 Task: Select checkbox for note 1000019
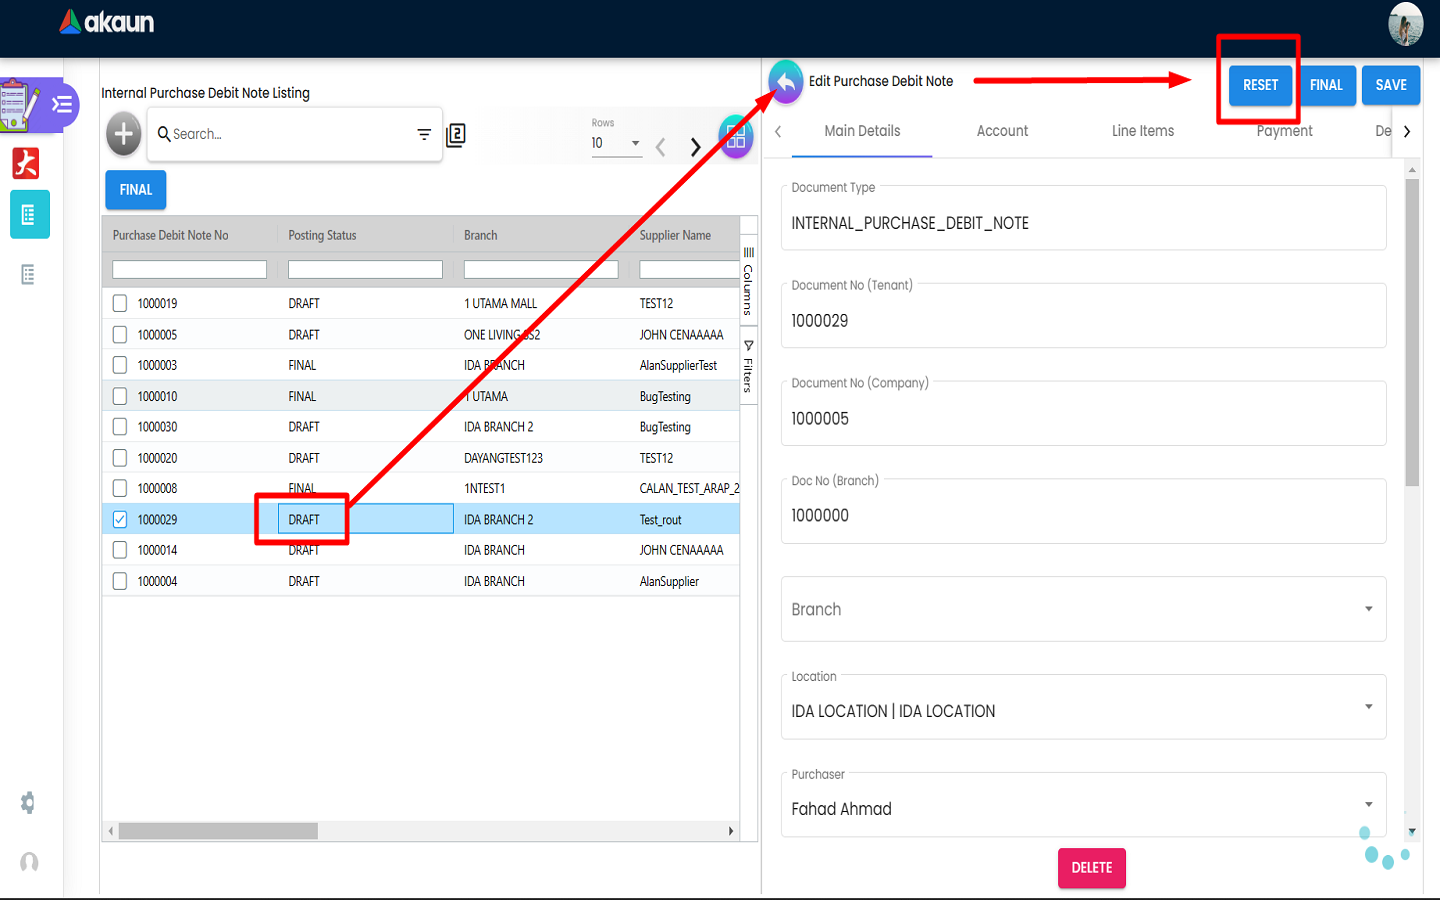120,303
